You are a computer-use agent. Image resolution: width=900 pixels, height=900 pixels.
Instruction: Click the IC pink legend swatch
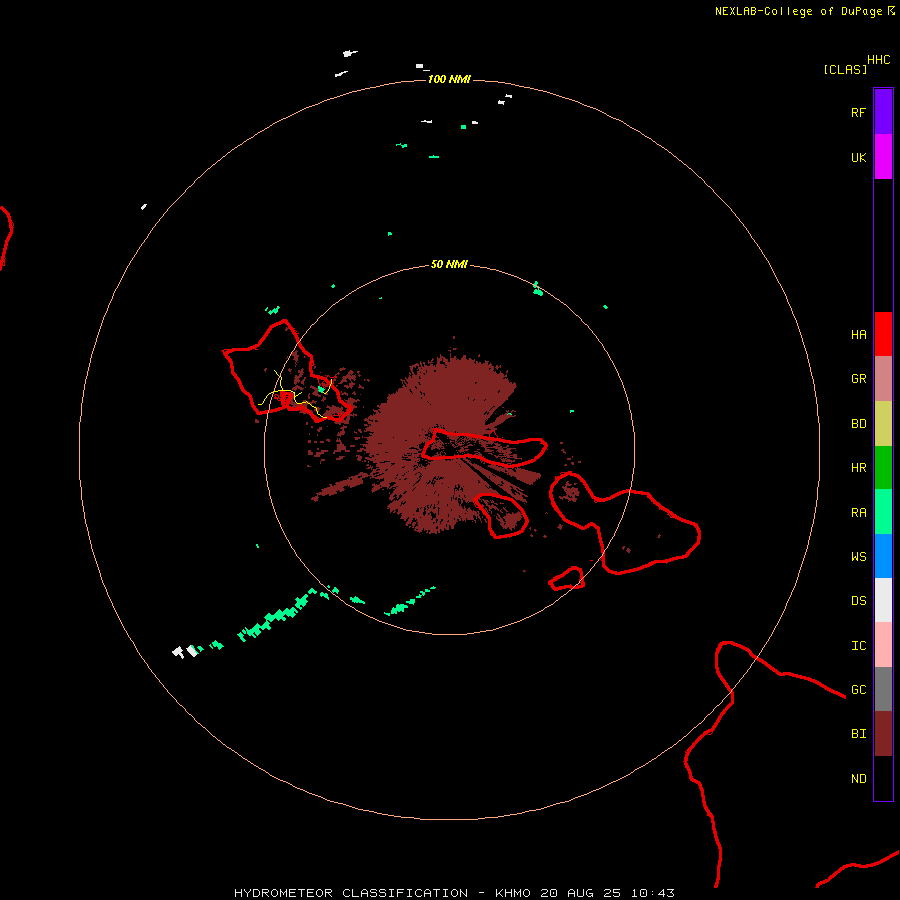click(x=883, y=645)
